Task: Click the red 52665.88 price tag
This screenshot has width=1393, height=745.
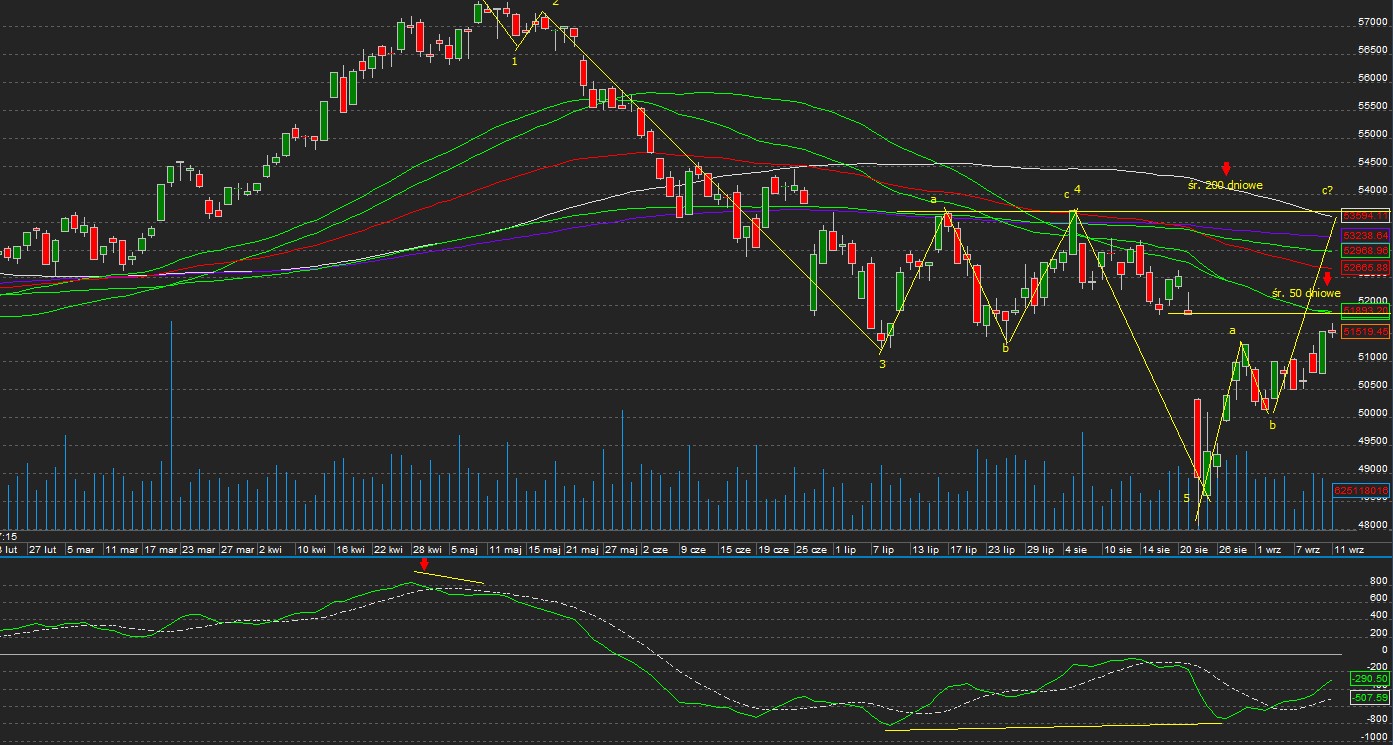Action: click(x=1366, y=268)
